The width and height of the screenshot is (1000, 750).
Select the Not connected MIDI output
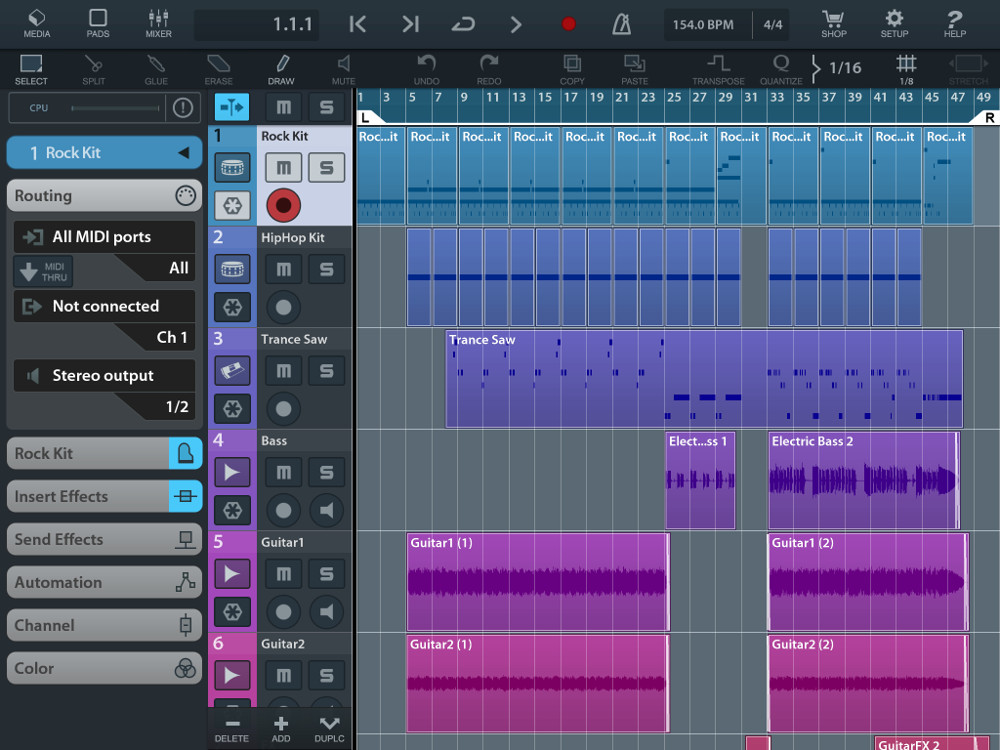[104, 306]
